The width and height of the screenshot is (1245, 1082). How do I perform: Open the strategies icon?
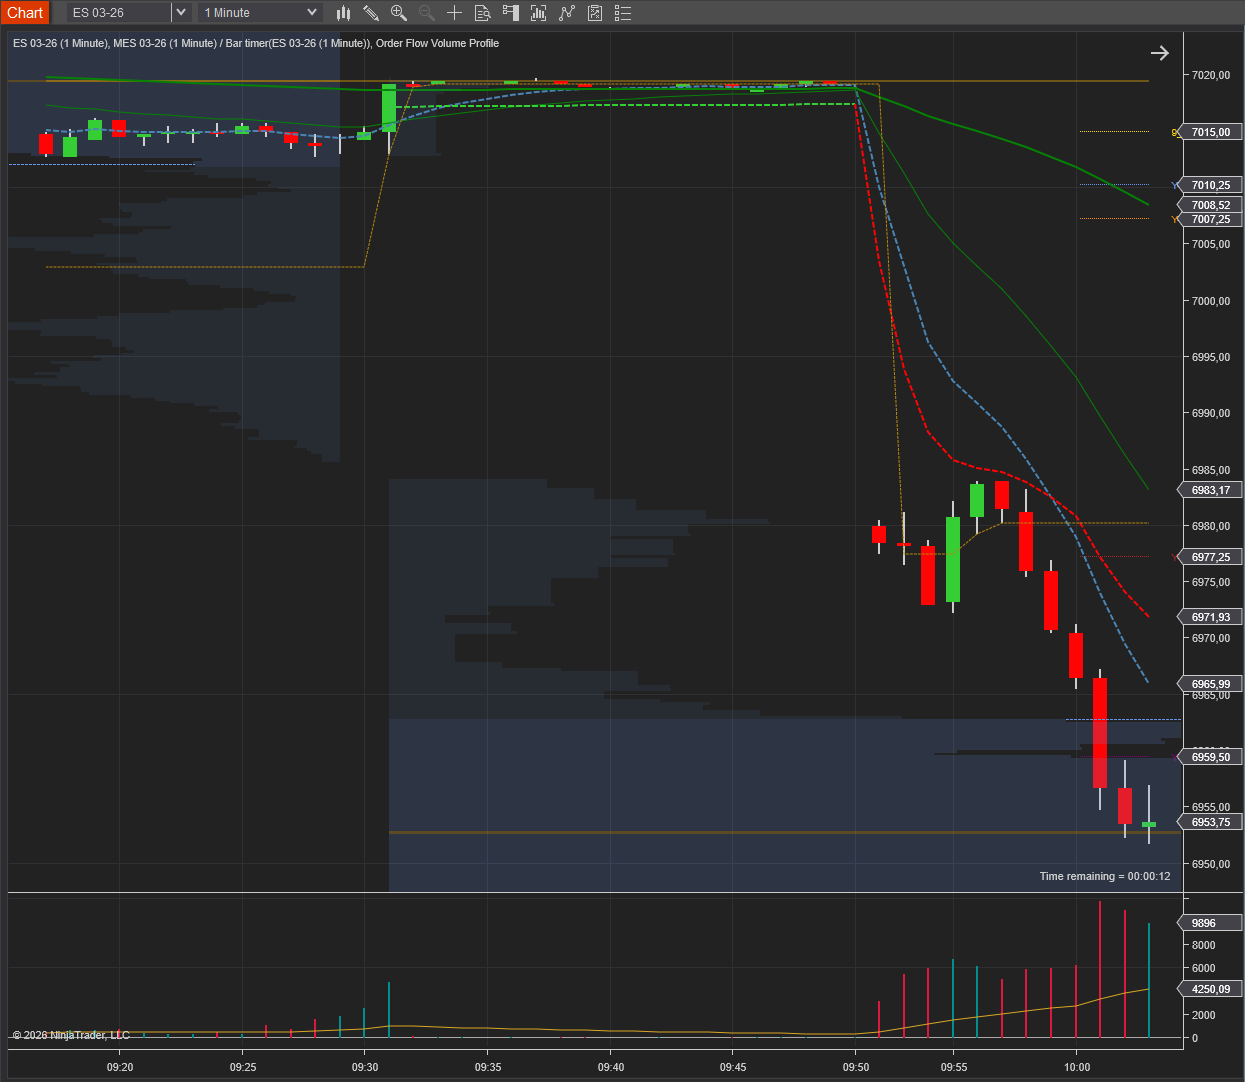595,13
